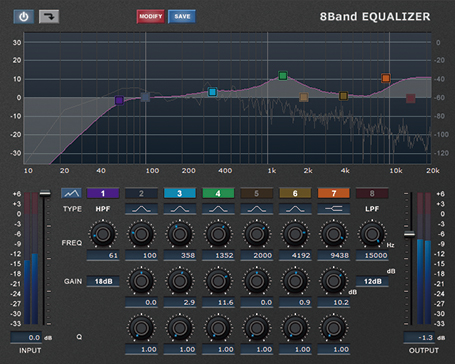Click band 4 frequency value 1352

pos(218,255)
